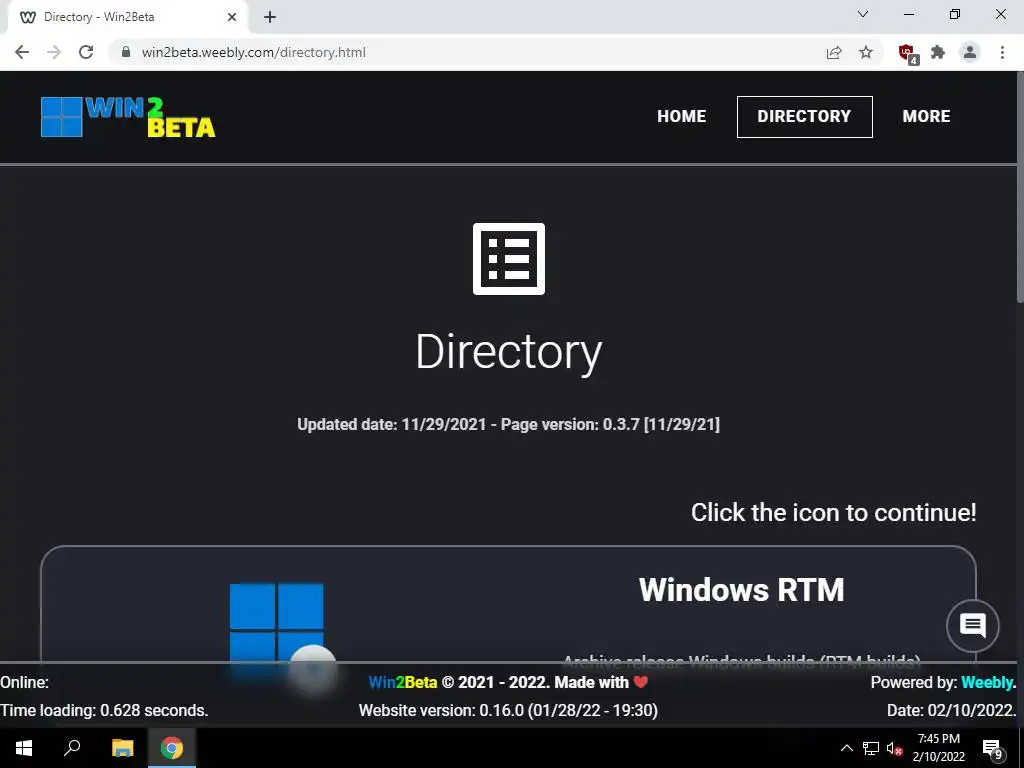This screenshot has height=768, width=1024.
Task: Close the Directory - Win2Beta tab
Action: [x=232, y=17]
